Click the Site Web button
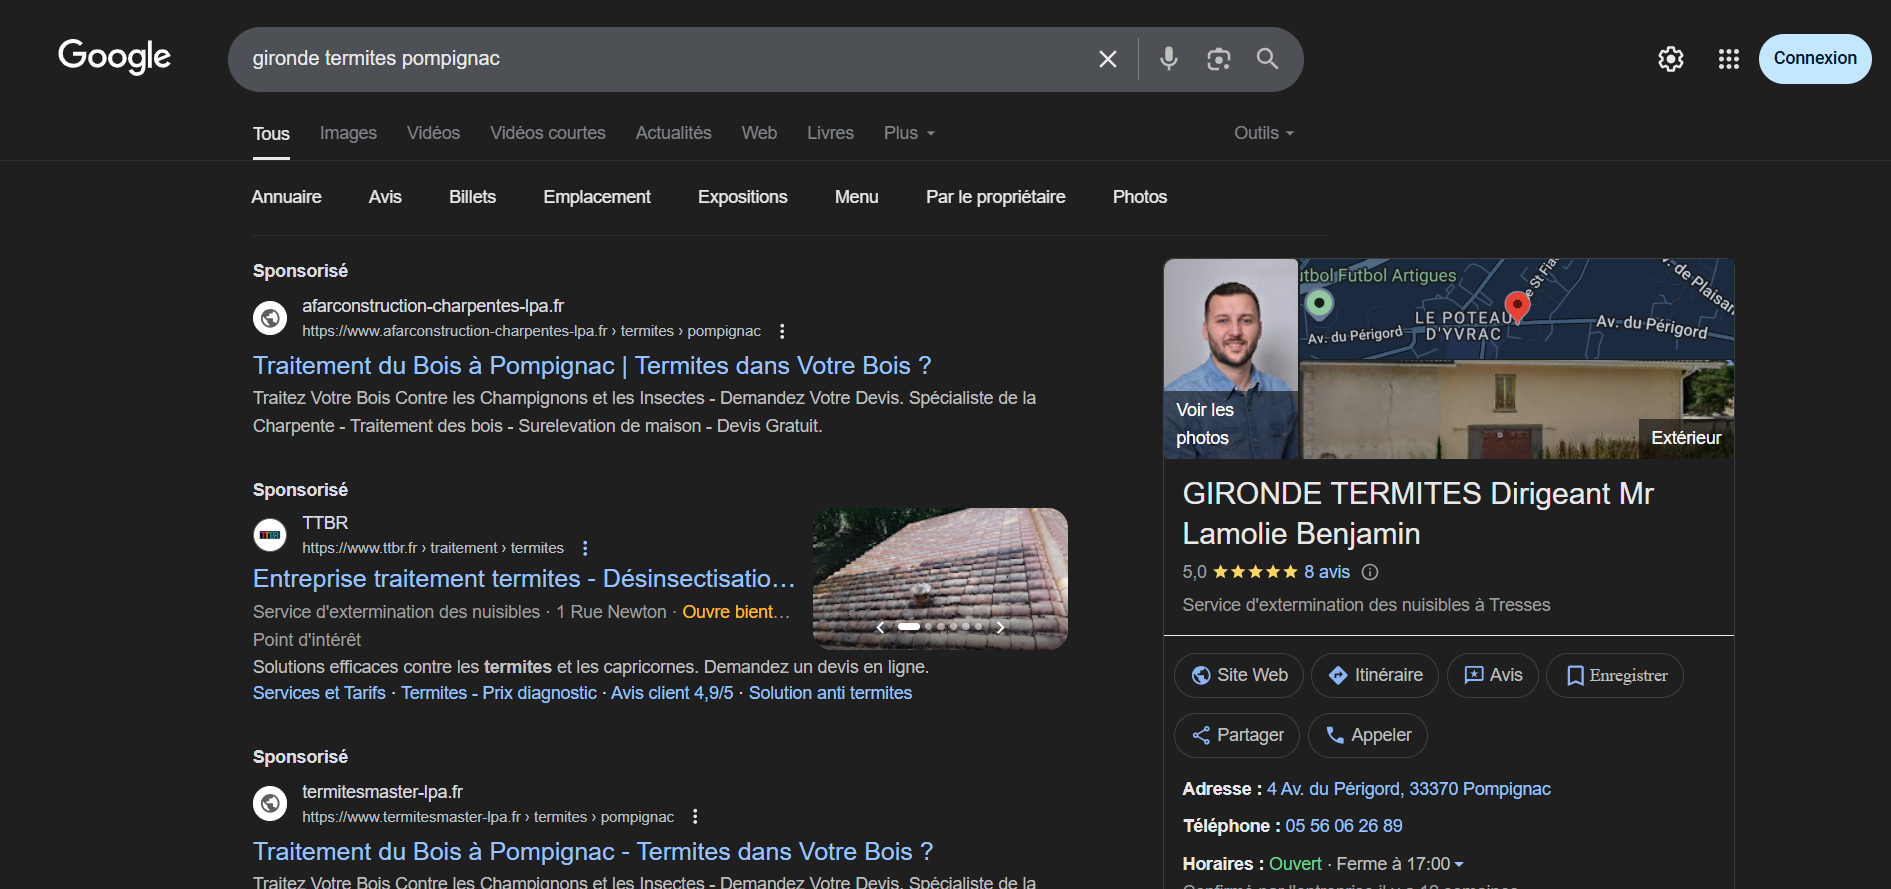This screenshot has width=1891, height=889. (x=1239, y=675)
